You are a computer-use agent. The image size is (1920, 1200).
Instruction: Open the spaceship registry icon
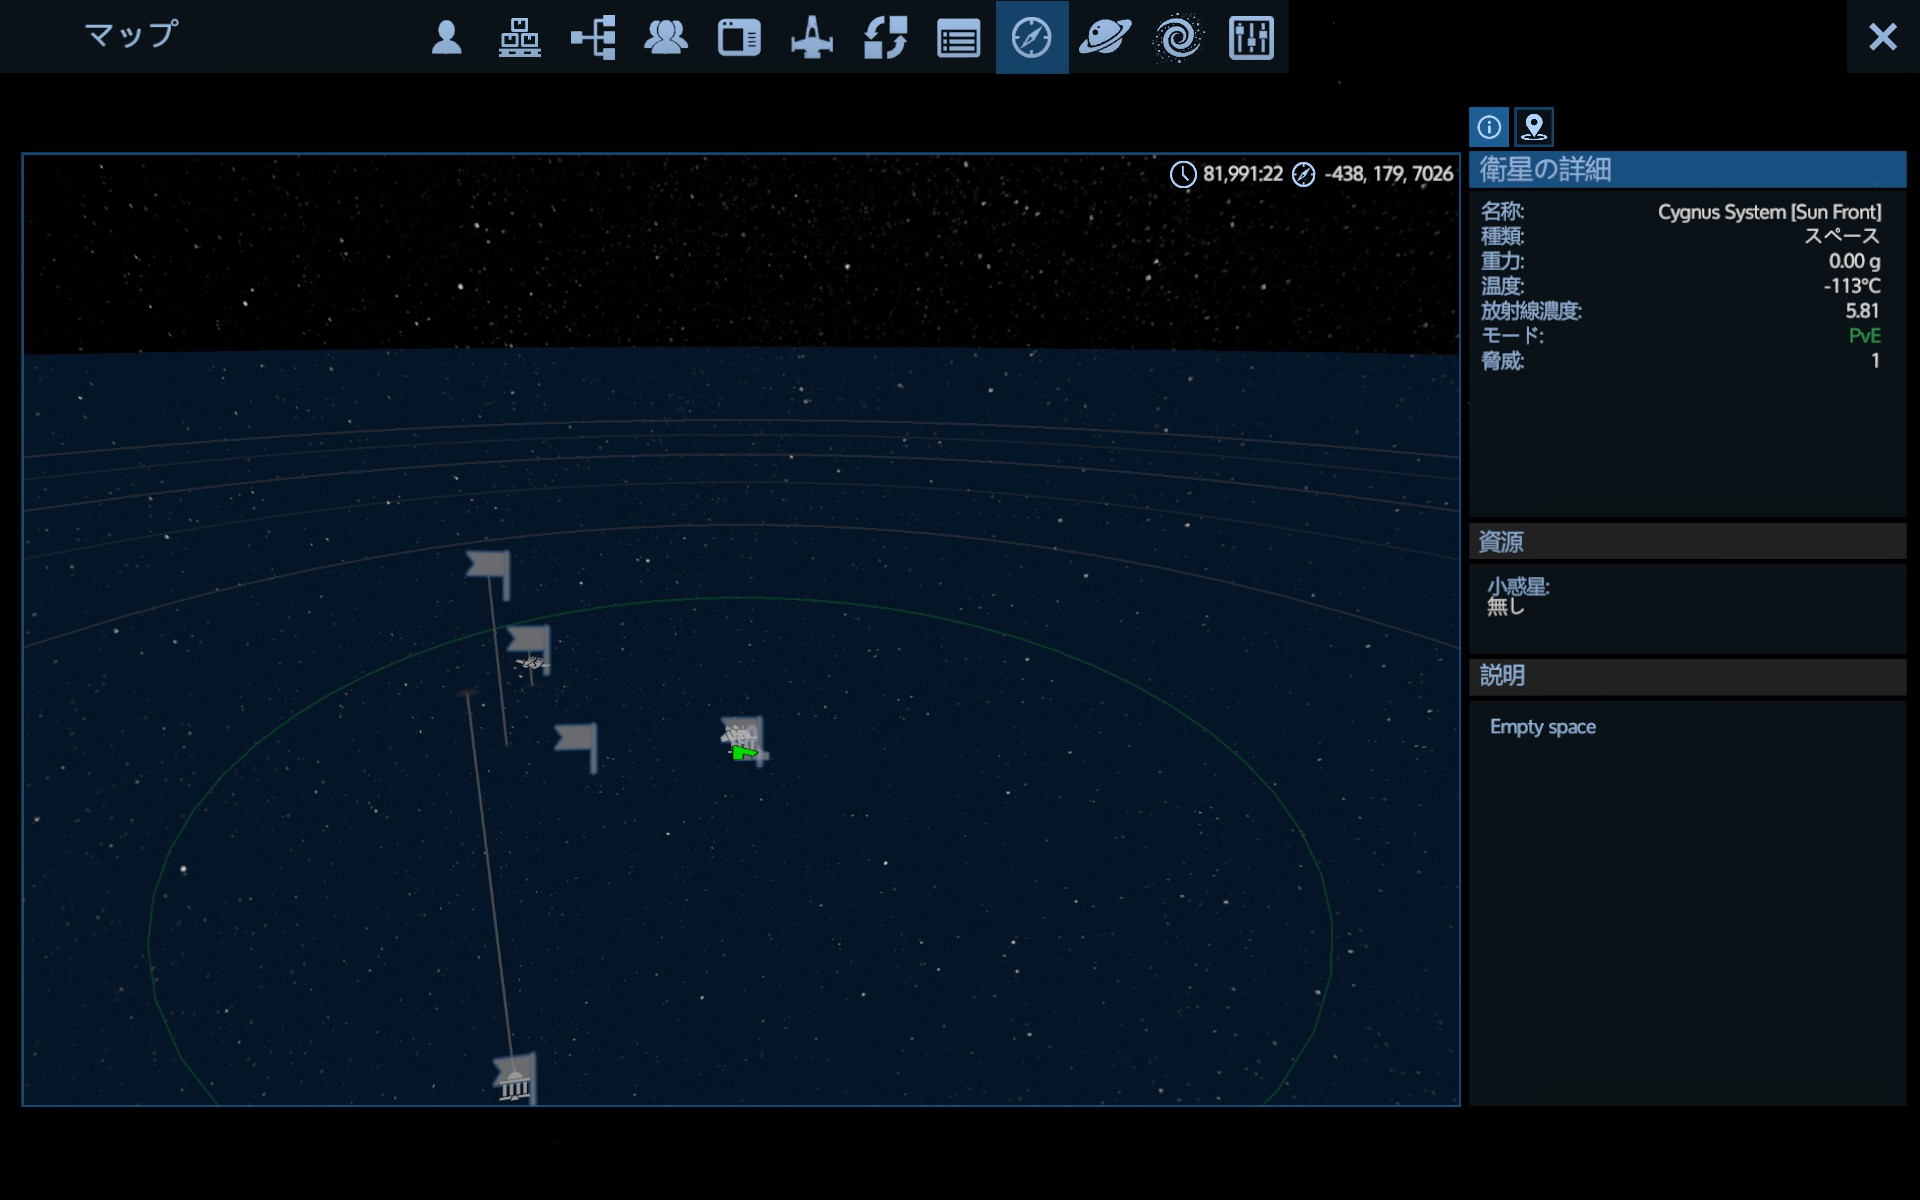tap(812, 38)
